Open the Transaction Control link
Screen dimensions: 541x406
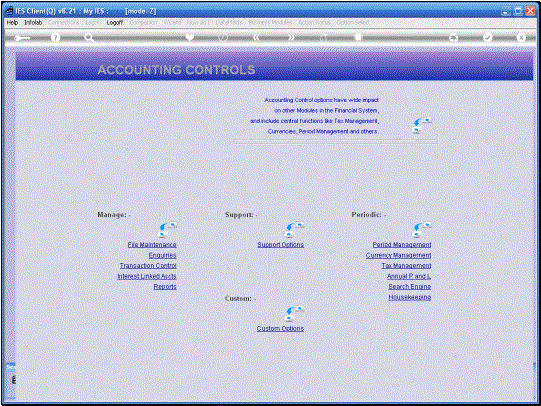tap(148, 266)
